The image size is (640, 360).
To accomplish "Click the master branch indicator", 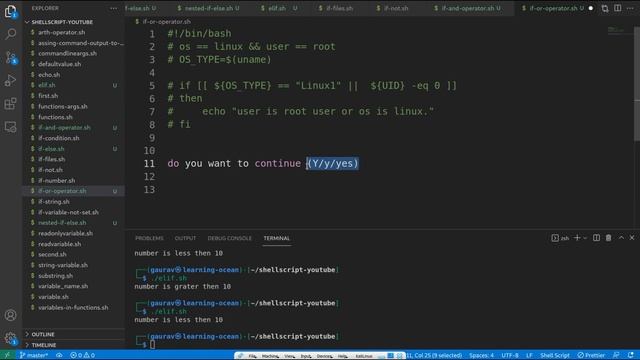I will click(x=33, y=355).
